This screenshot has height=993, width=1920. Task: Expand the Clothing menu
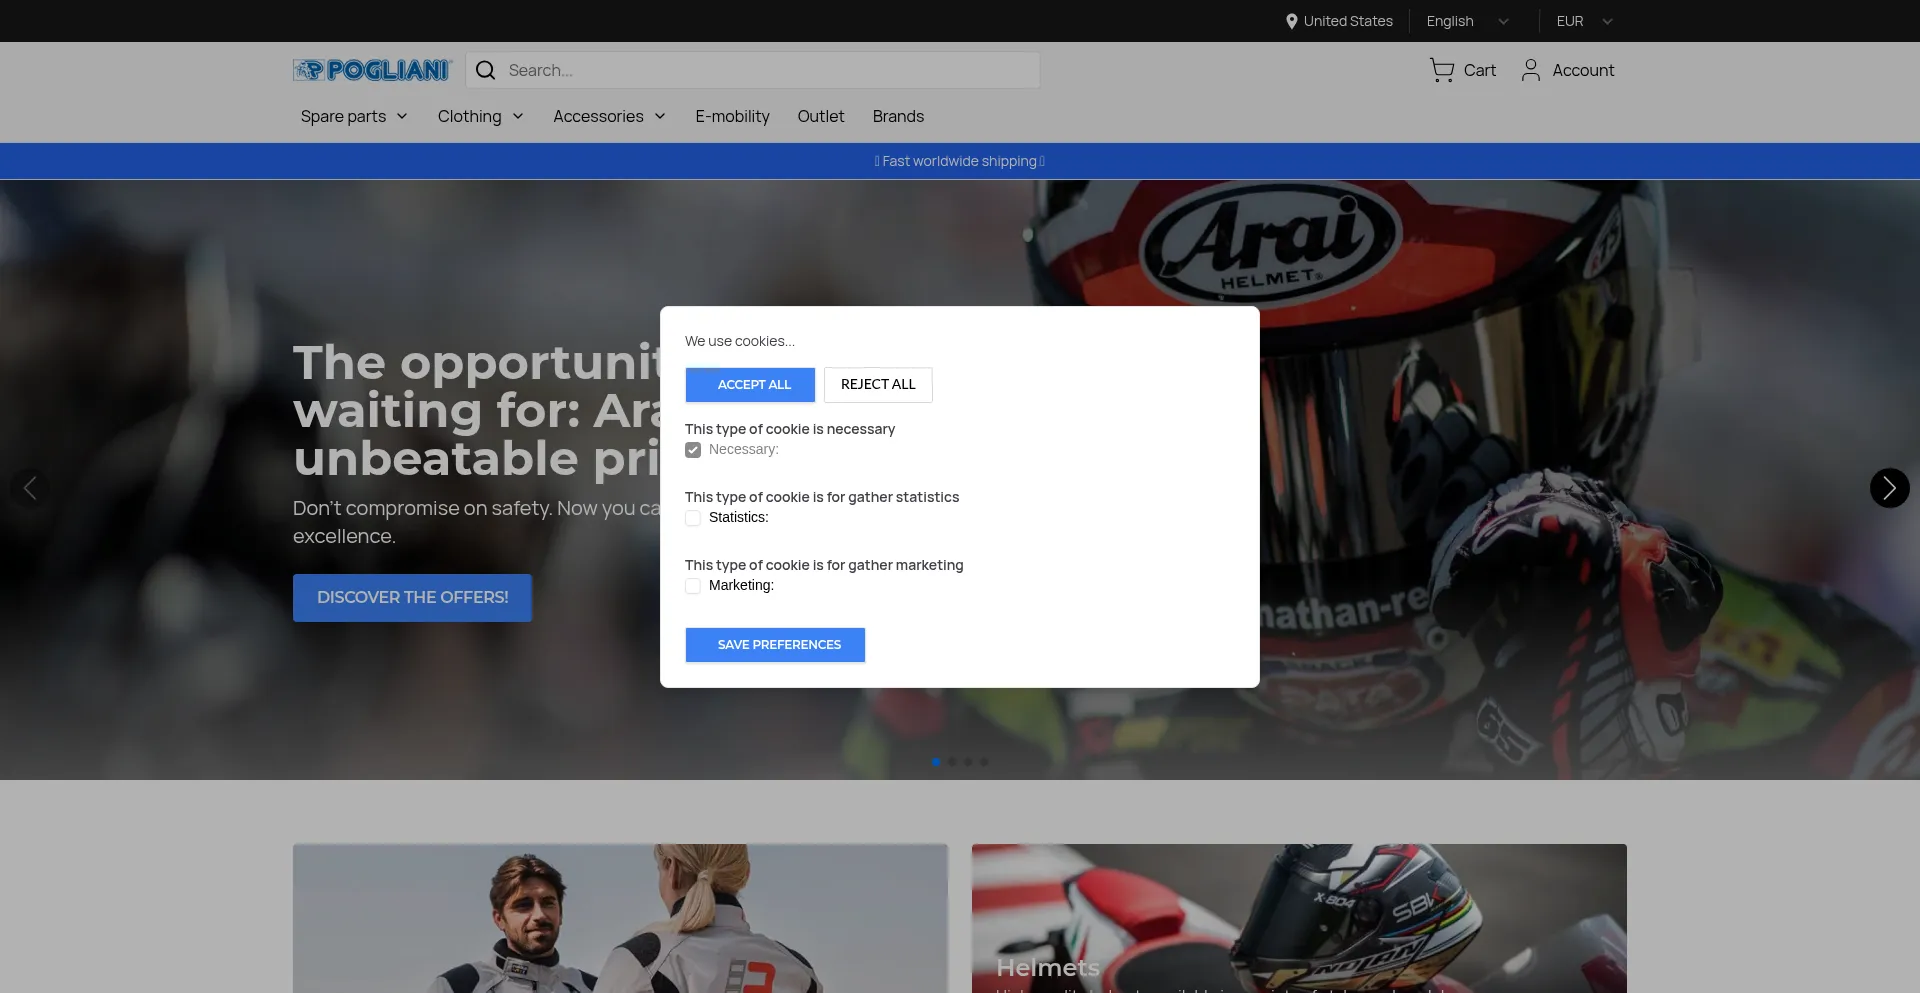[481, 116]
